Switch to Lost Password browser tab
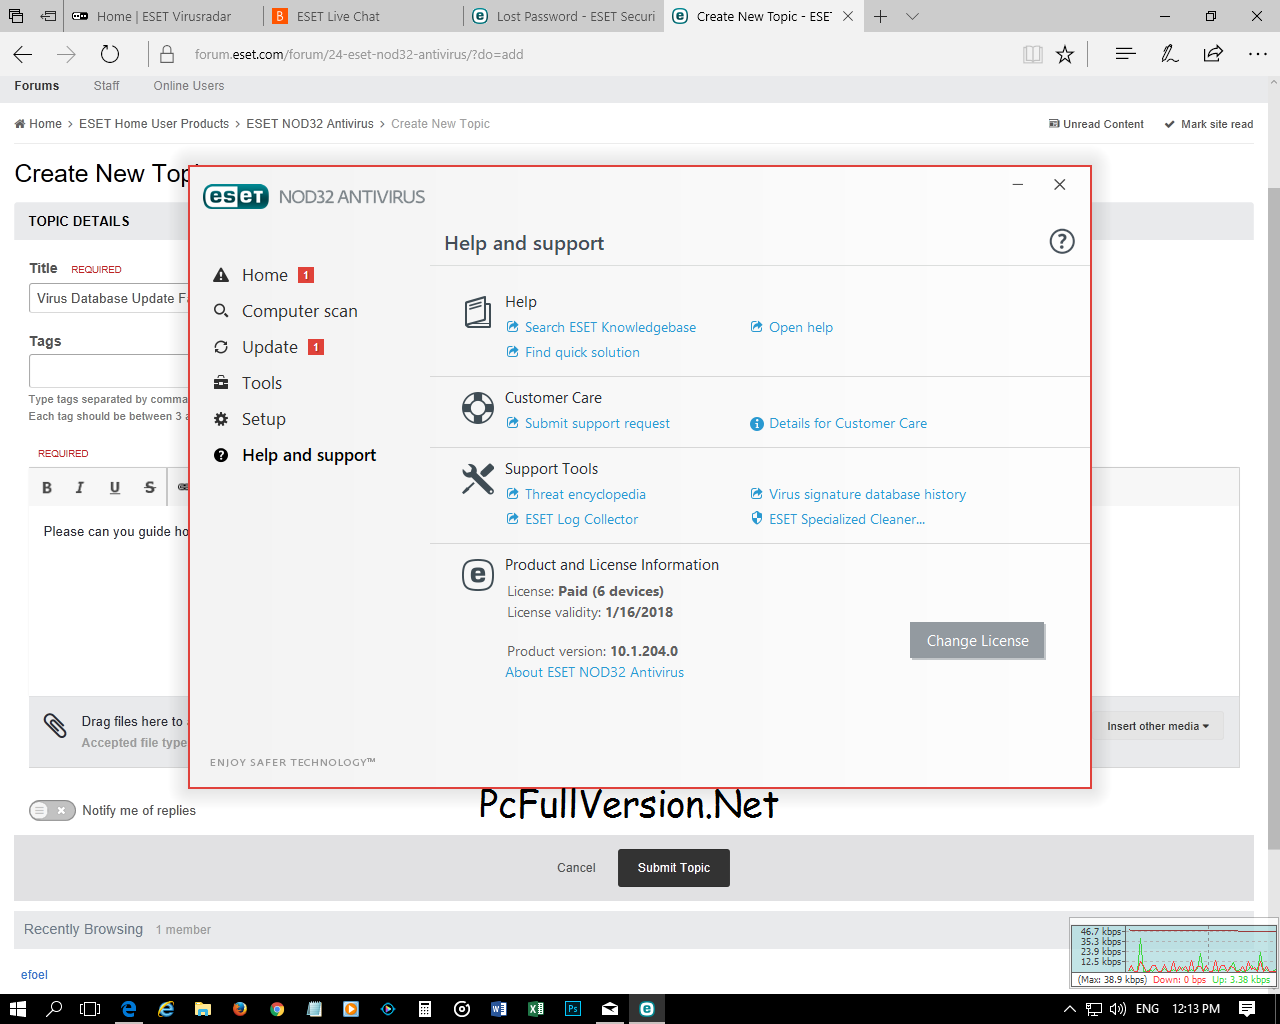The width and height of the screenshot is (1280, 1024). (x=563, y=16)
